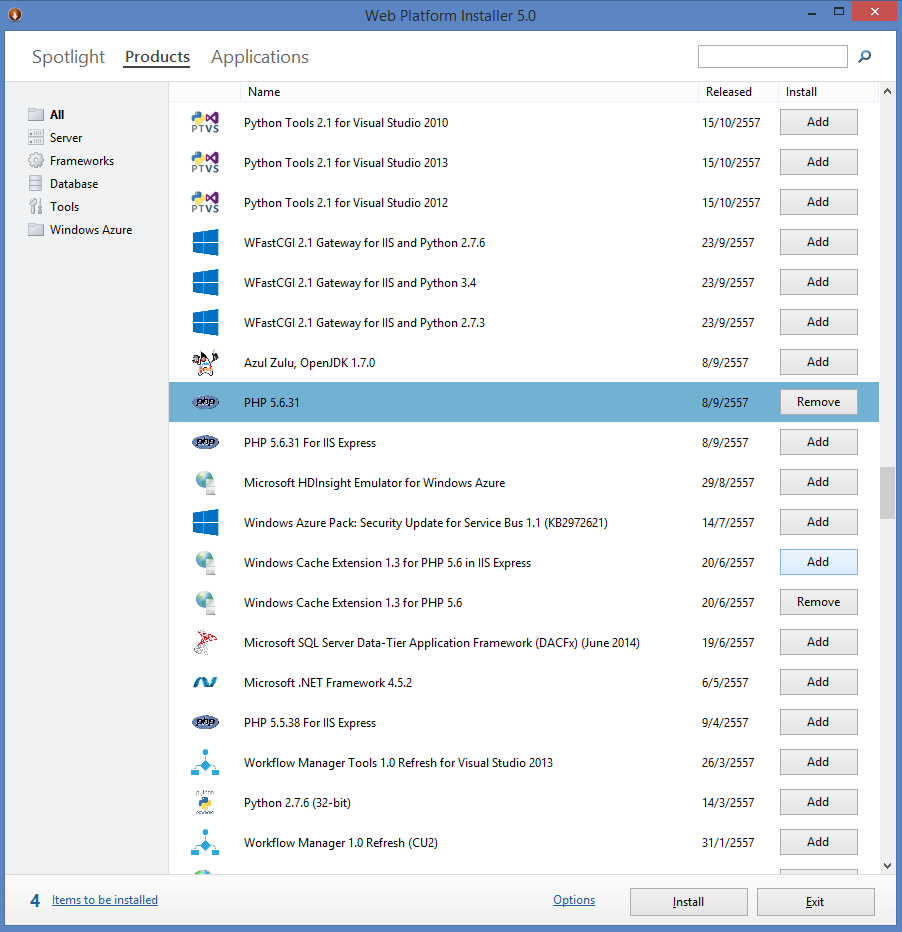Add Workflow Manager 1.0 Refresh (CU2)
The width and height of the screenshot is (902, 932).
click(818, 842)
